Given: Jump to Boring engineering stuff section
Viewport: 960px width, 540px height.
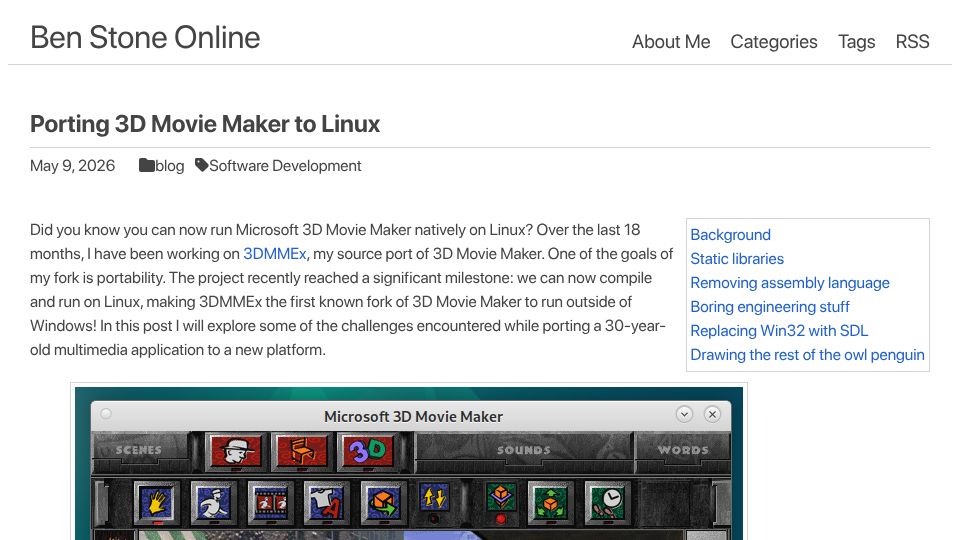Looking at the screenshot, I should 770,307.
